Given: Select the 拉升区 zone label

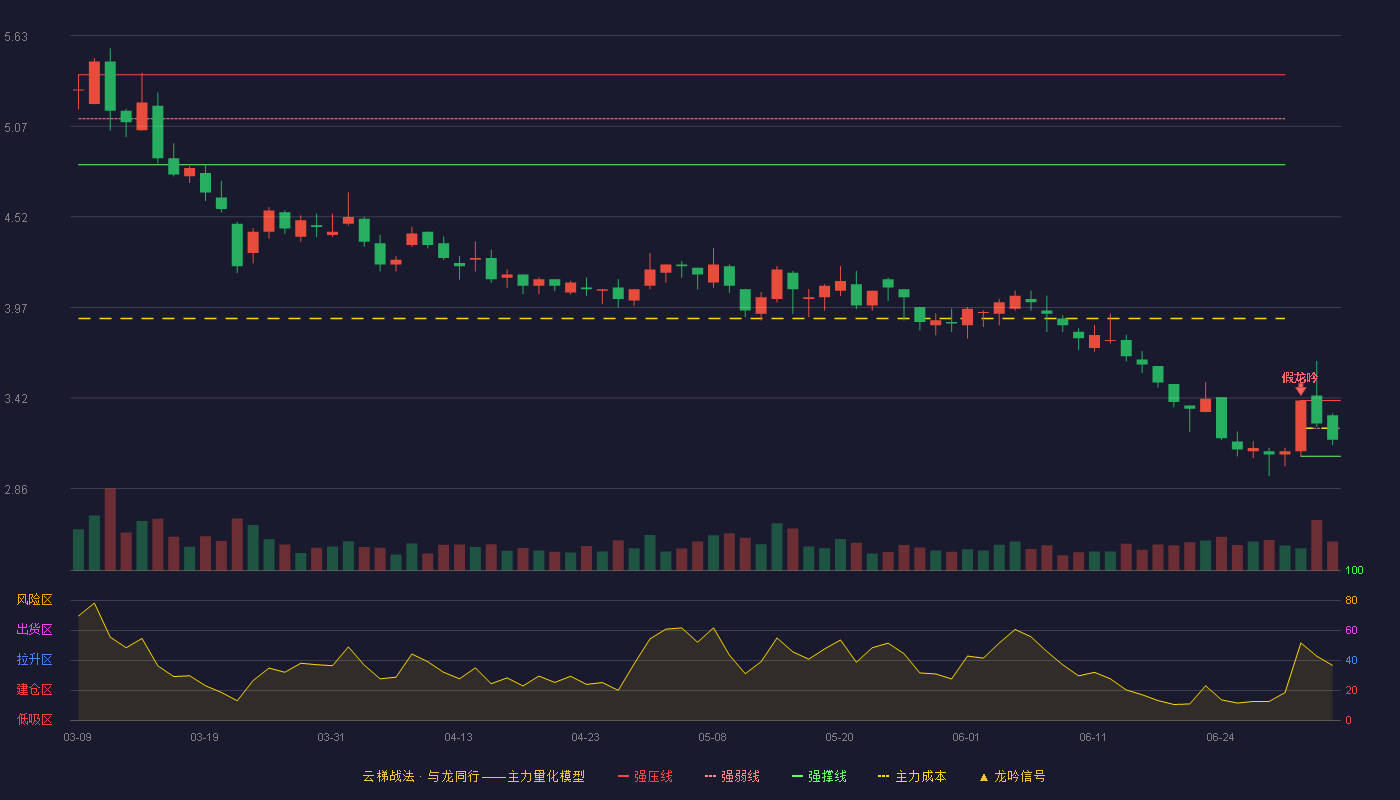Looking at the screenshot, I should click(x=34, y=660).
